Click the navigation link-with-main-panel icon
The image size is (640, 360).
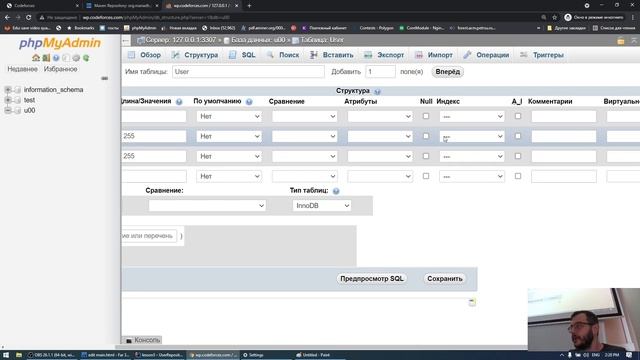point(104,78)
